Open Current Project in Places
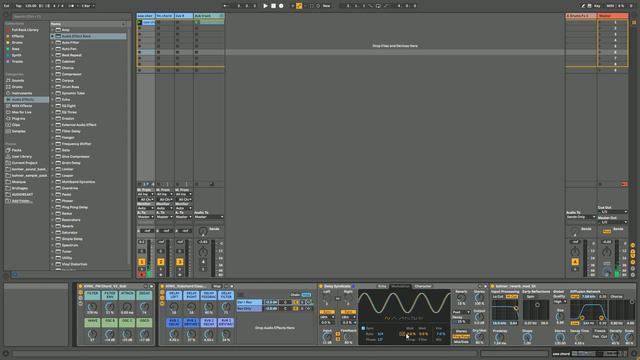Image resolution: width=640 pixels, height=360 pixels. click(24, 163)
